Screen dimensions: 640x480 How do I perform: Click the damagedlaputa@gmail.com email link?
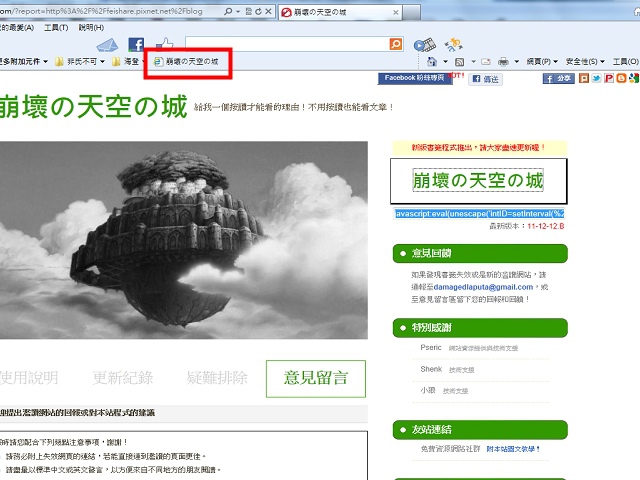pos(483,287)
